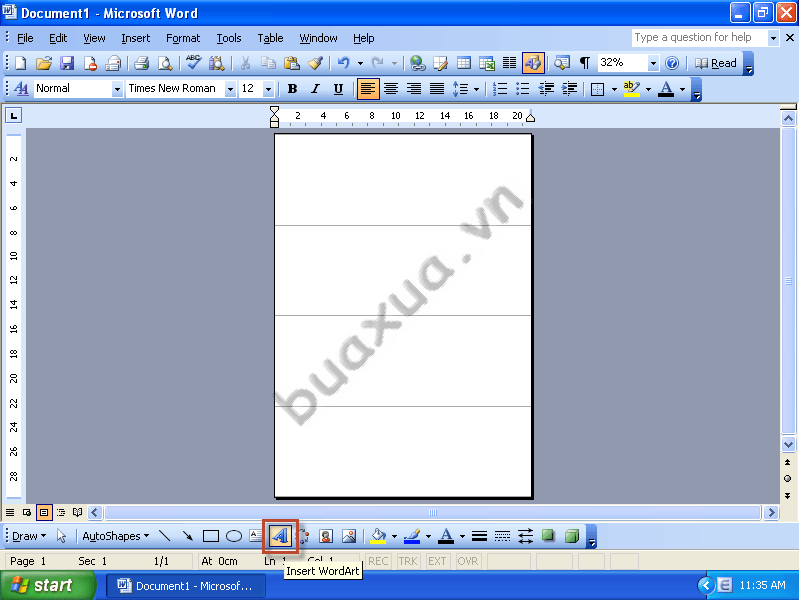The height and width of the screenshot is (600, 799).
Task: Toggle Italic formatting
Action: (315, 89)
